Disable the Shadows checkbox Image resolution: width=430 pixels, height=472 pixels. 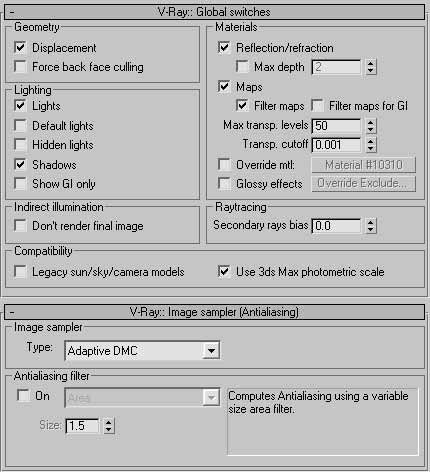[20, 164]
